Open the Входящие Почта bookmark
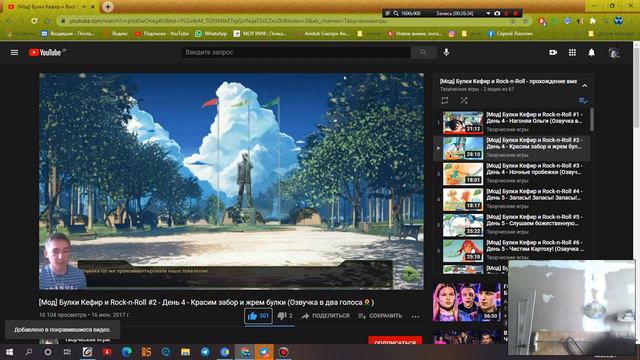The image size is (640, 360). tap(68, 33)
